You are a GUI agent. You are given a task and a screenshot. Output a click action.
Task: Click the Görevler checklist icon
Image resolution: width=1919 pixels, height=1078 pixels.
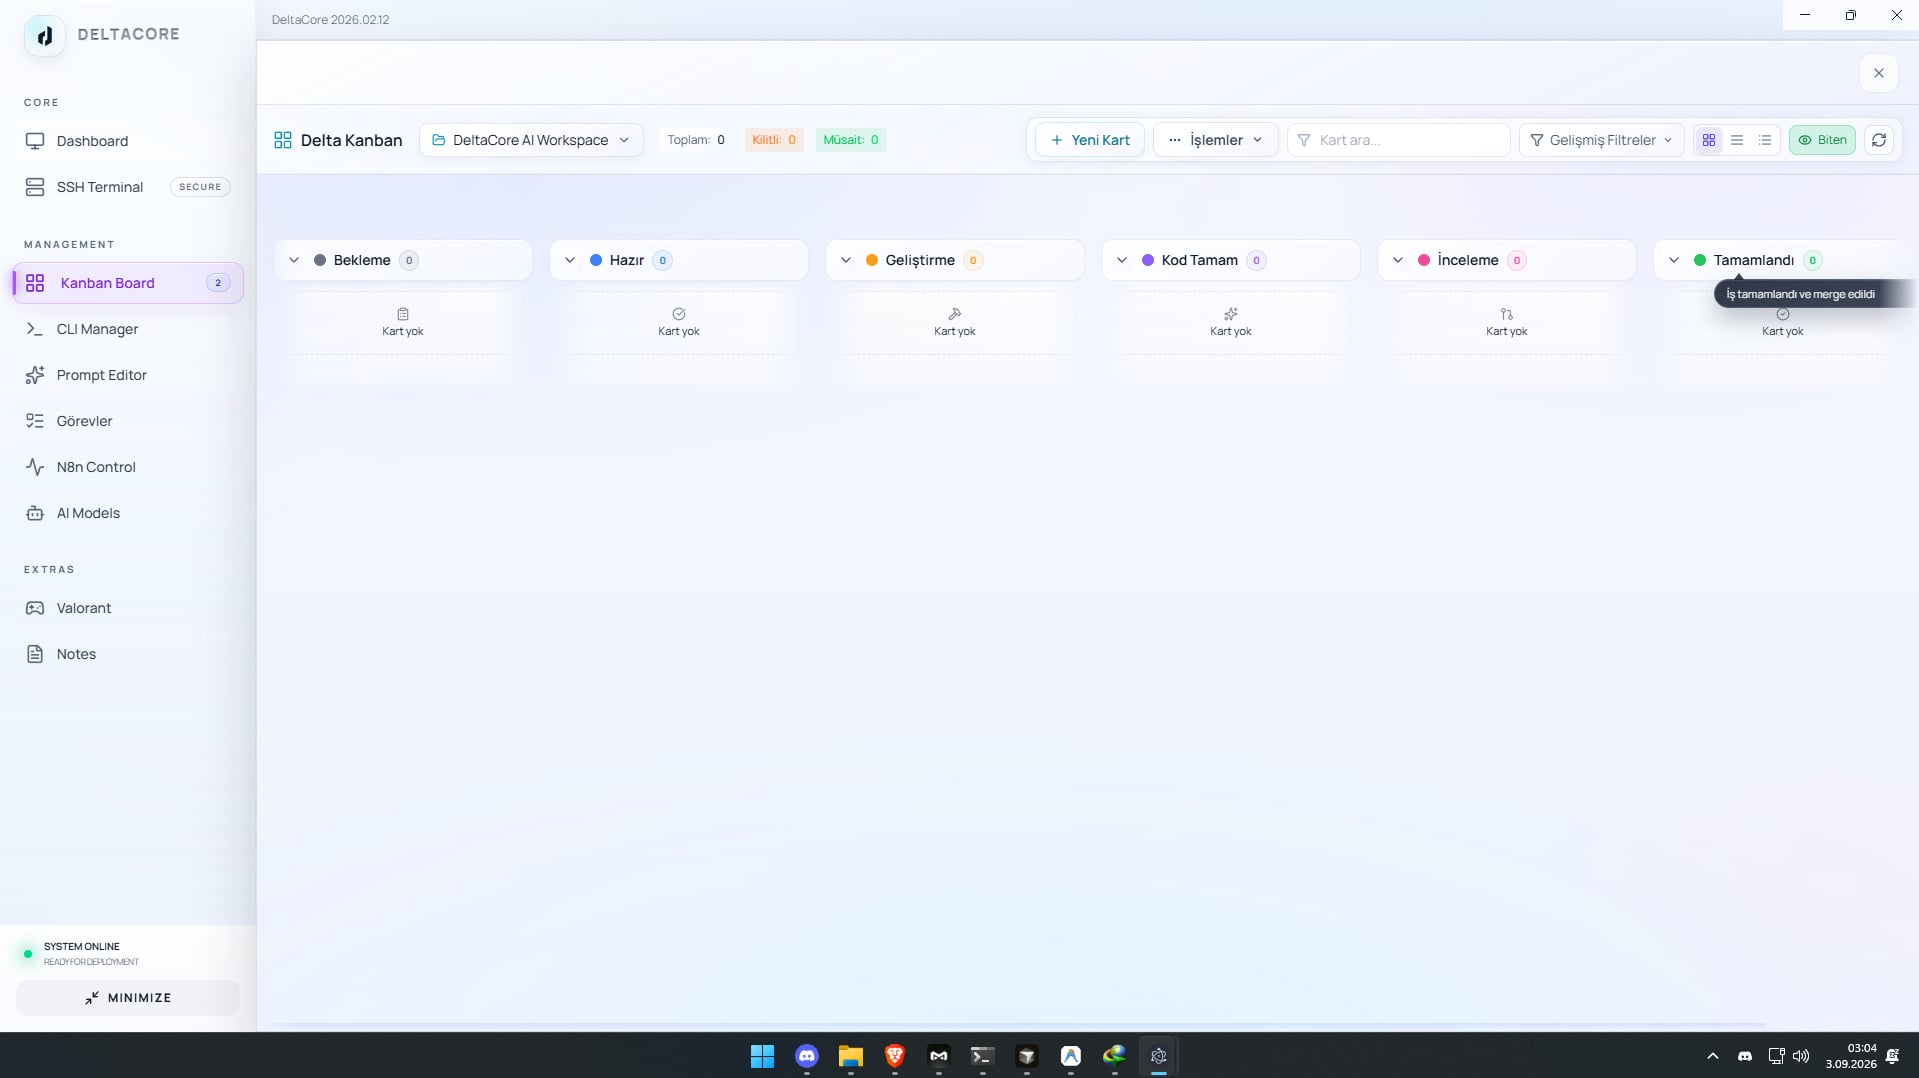click(x=35, y=421)
